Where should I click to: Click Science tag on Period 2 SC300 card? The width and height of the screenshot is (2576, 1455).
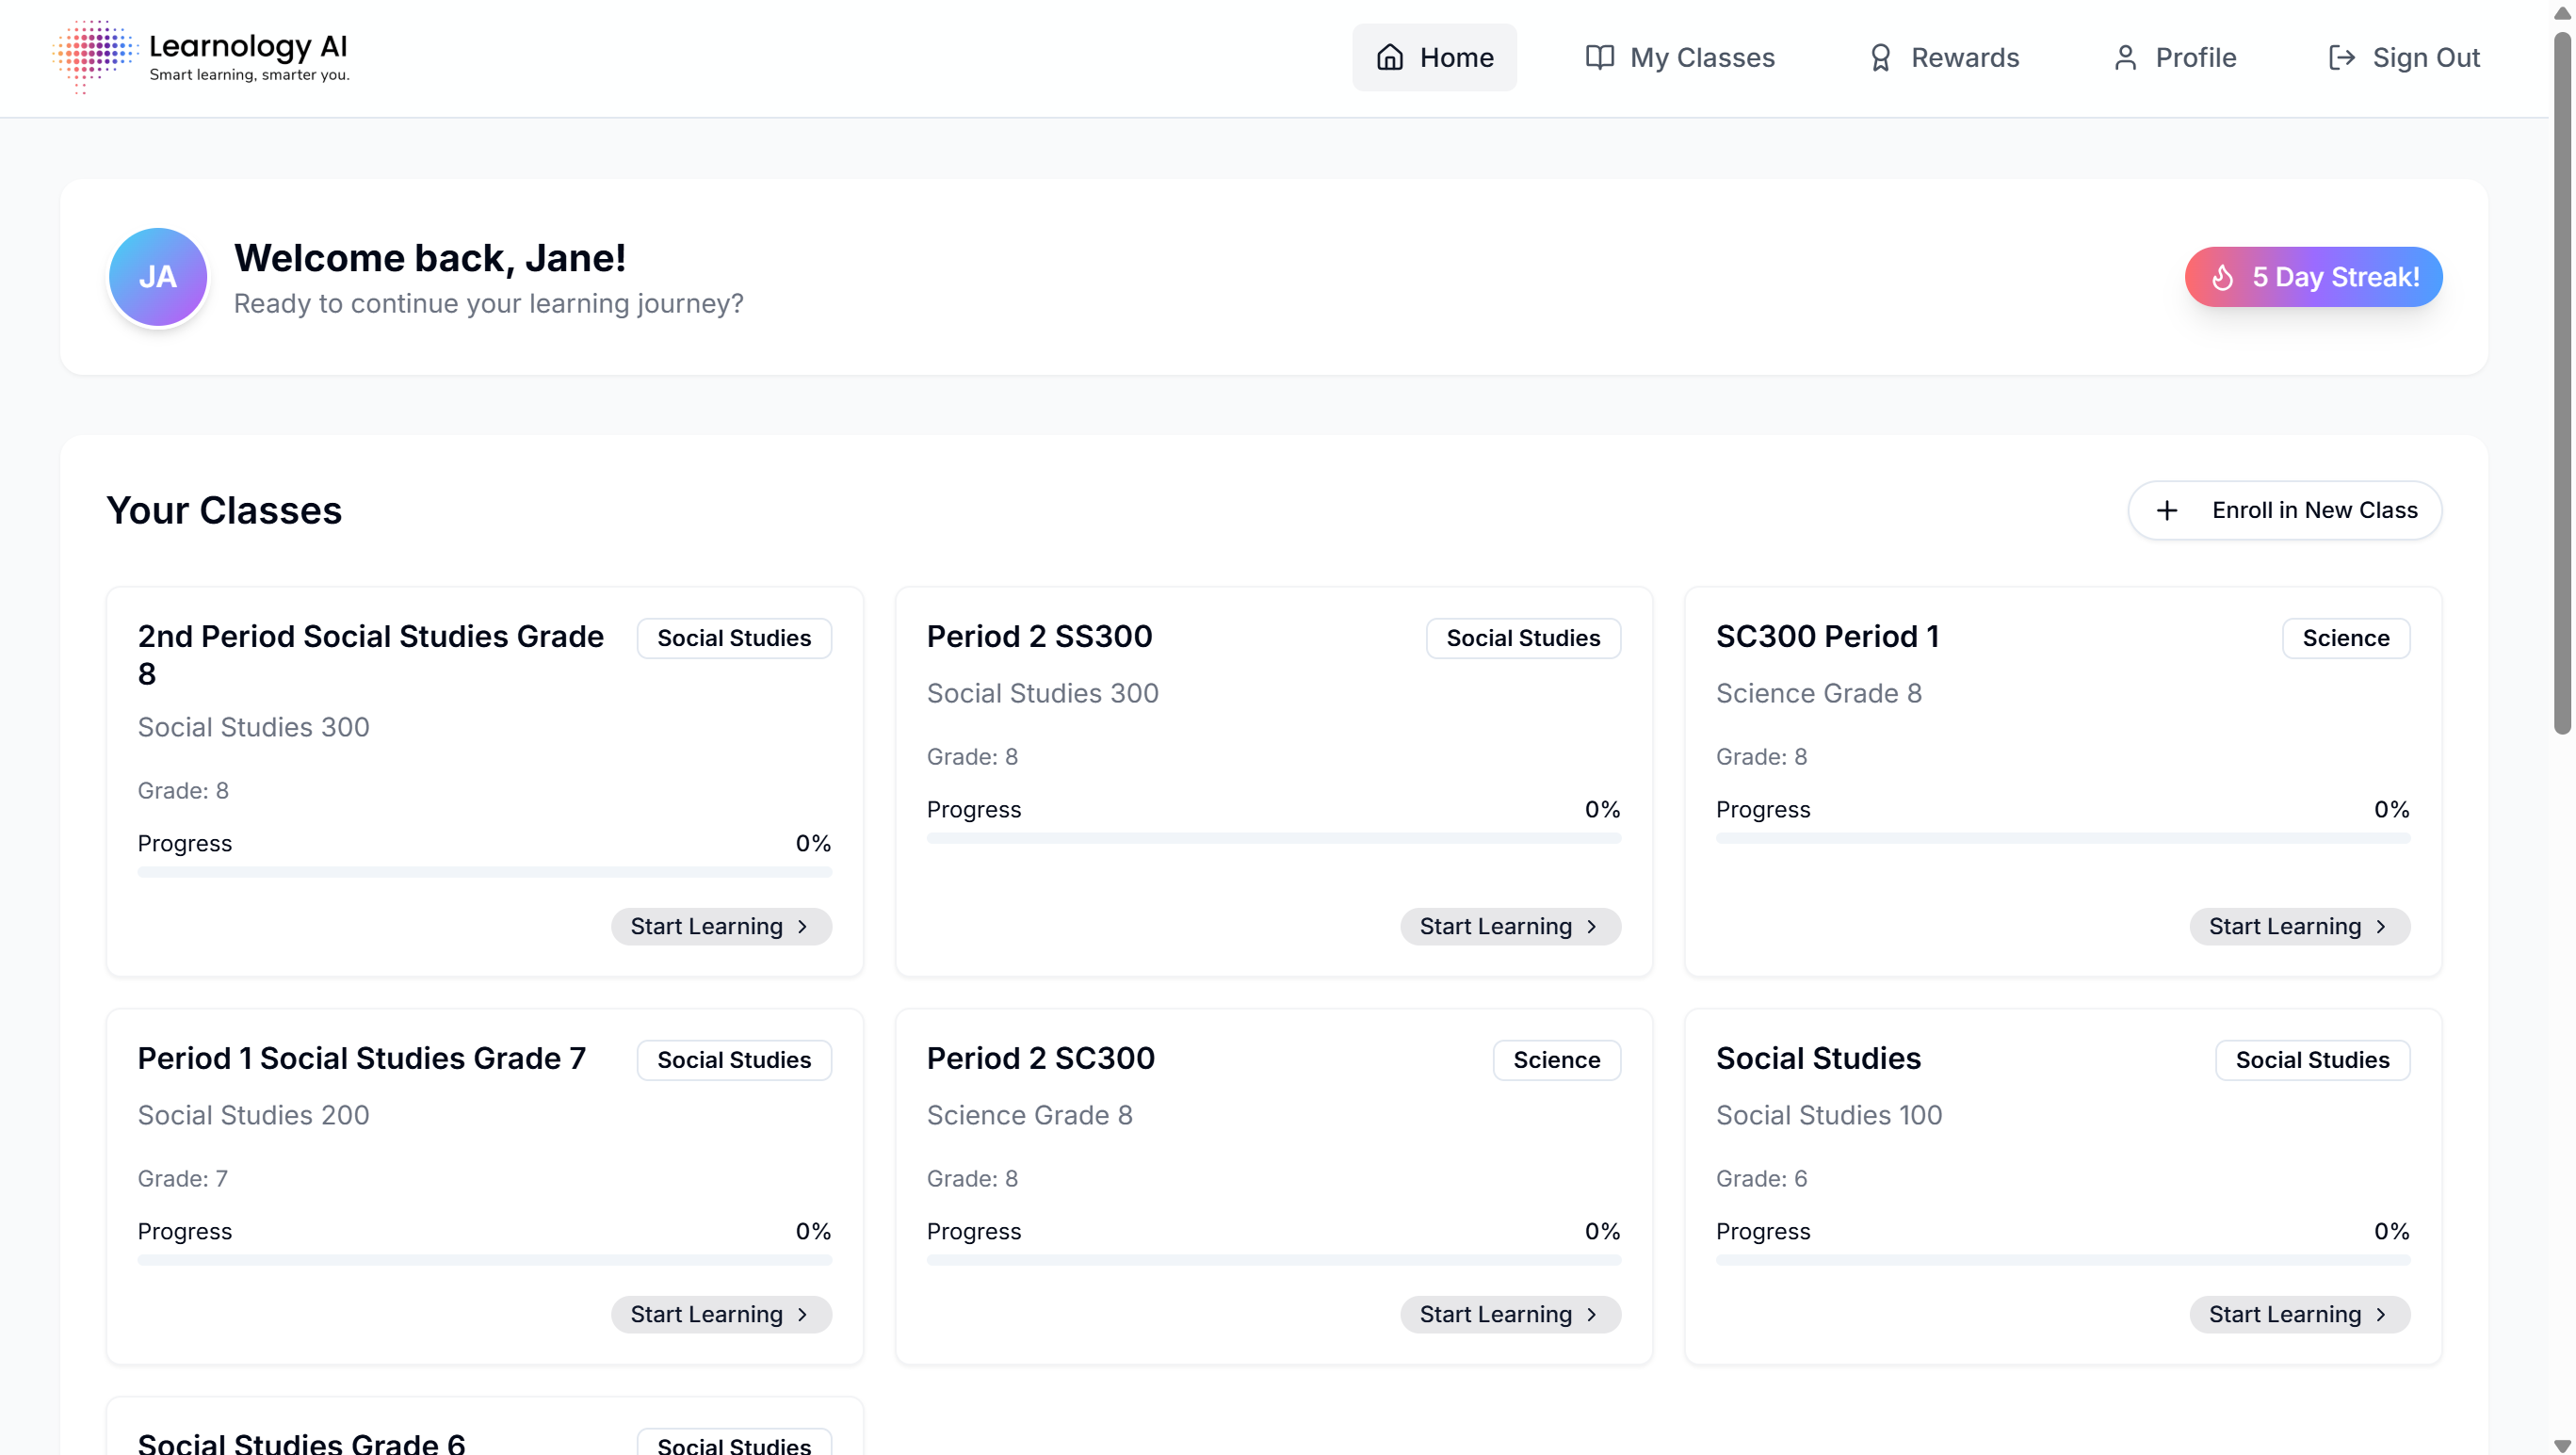pos(1556,1060)
